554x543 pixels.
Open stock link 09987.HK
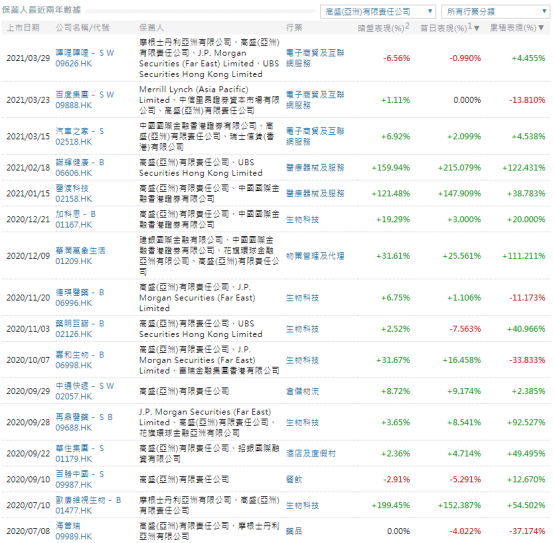click(73, 485)
